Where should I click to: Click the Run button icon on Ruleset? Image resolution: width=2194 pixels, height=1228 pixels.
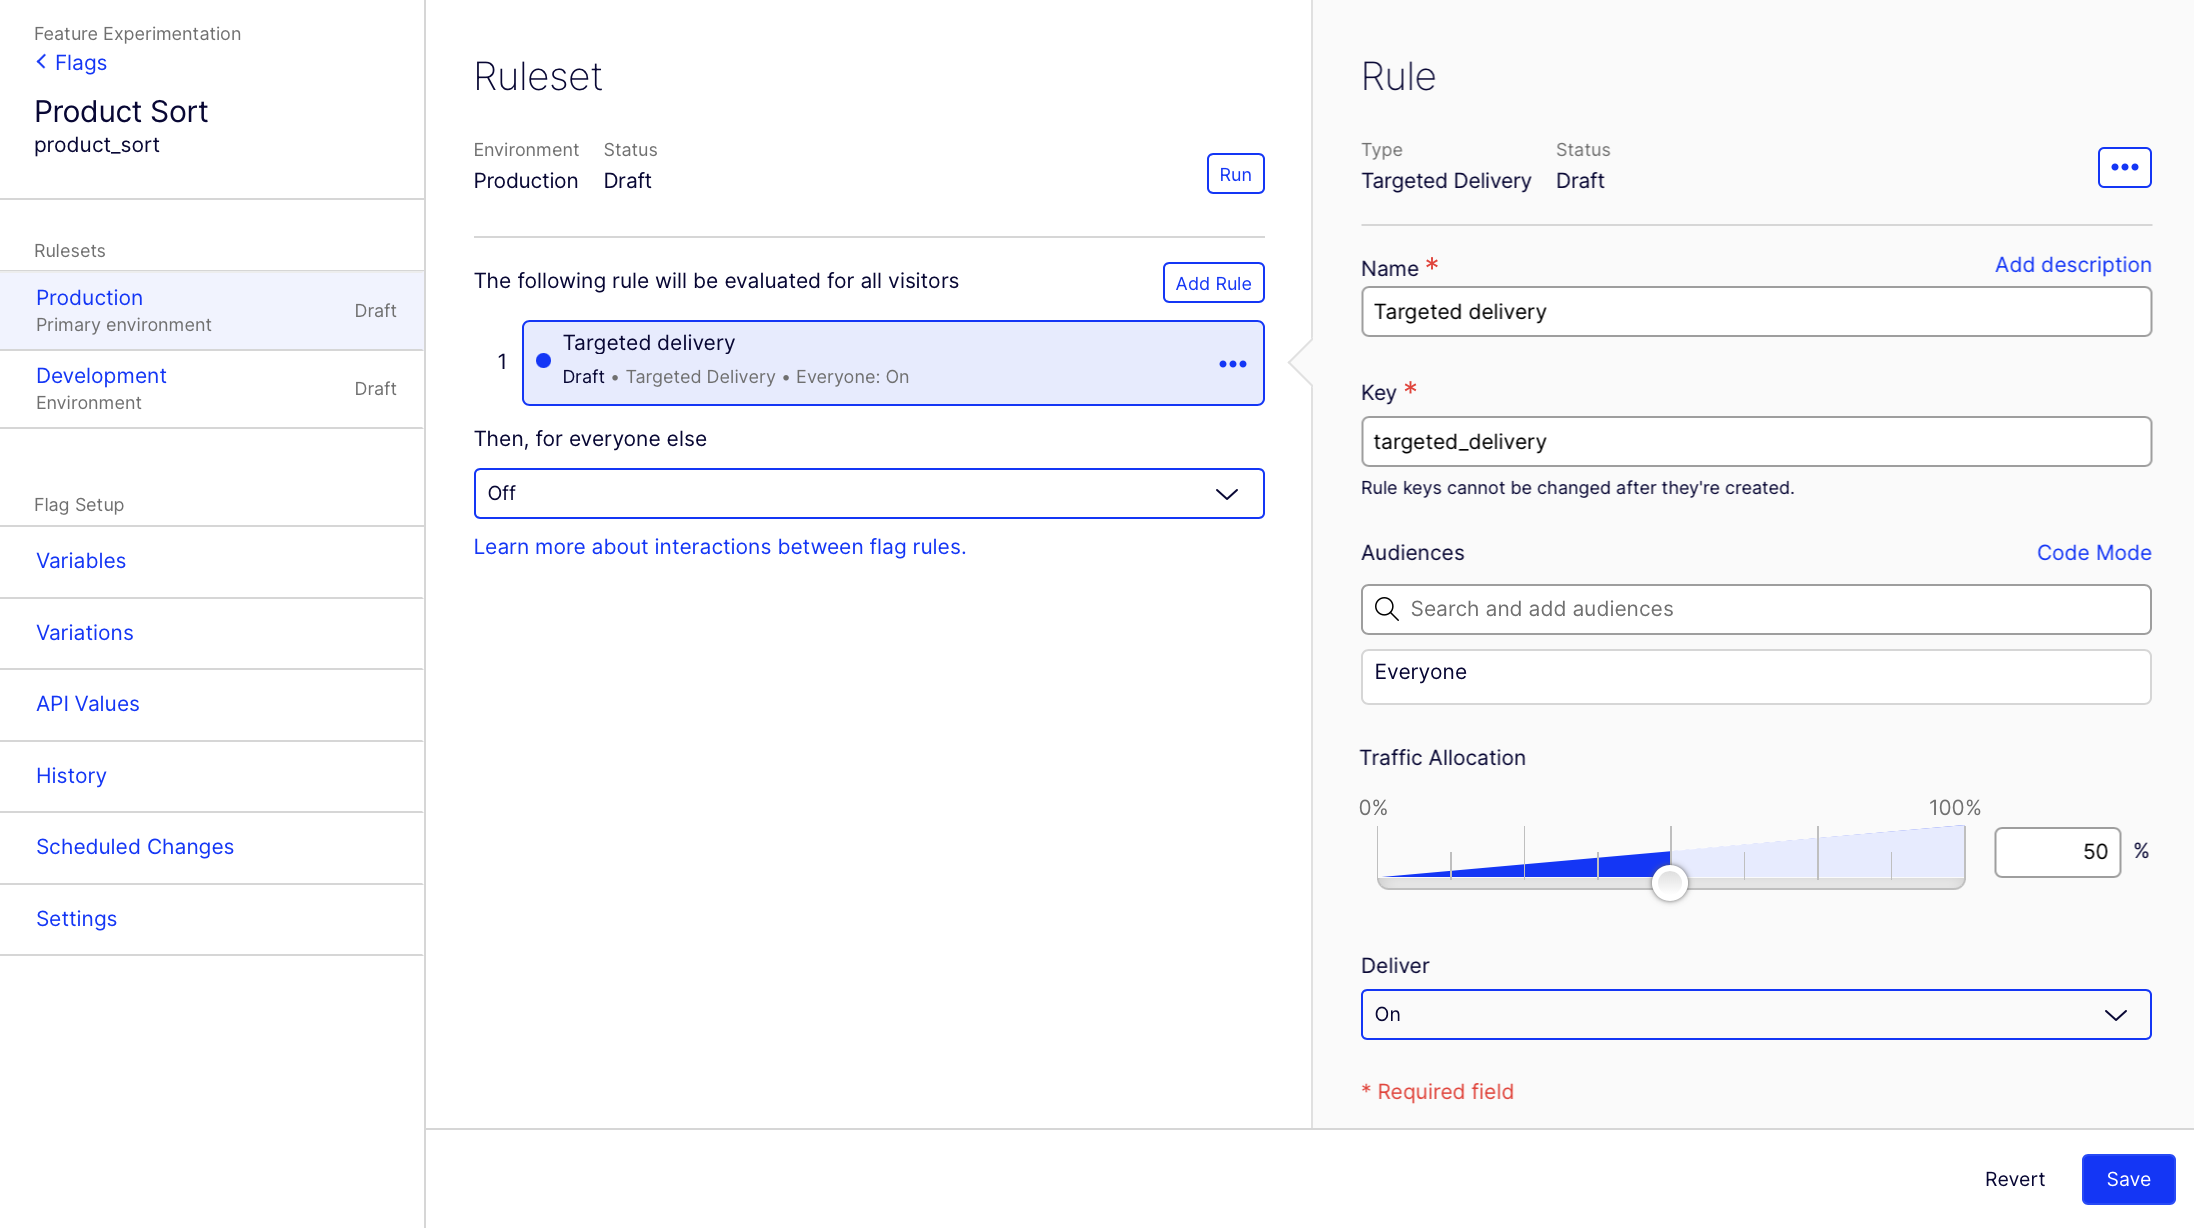1236,172
